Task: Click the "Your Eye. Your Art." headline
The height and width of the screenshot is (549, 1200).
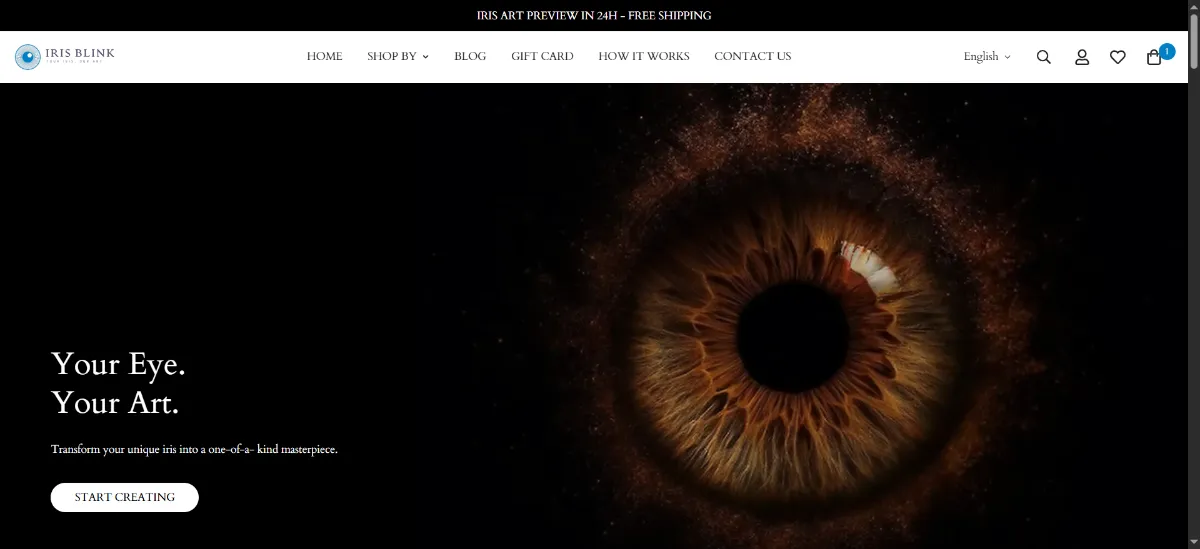Action: click(x=121, y=382)
